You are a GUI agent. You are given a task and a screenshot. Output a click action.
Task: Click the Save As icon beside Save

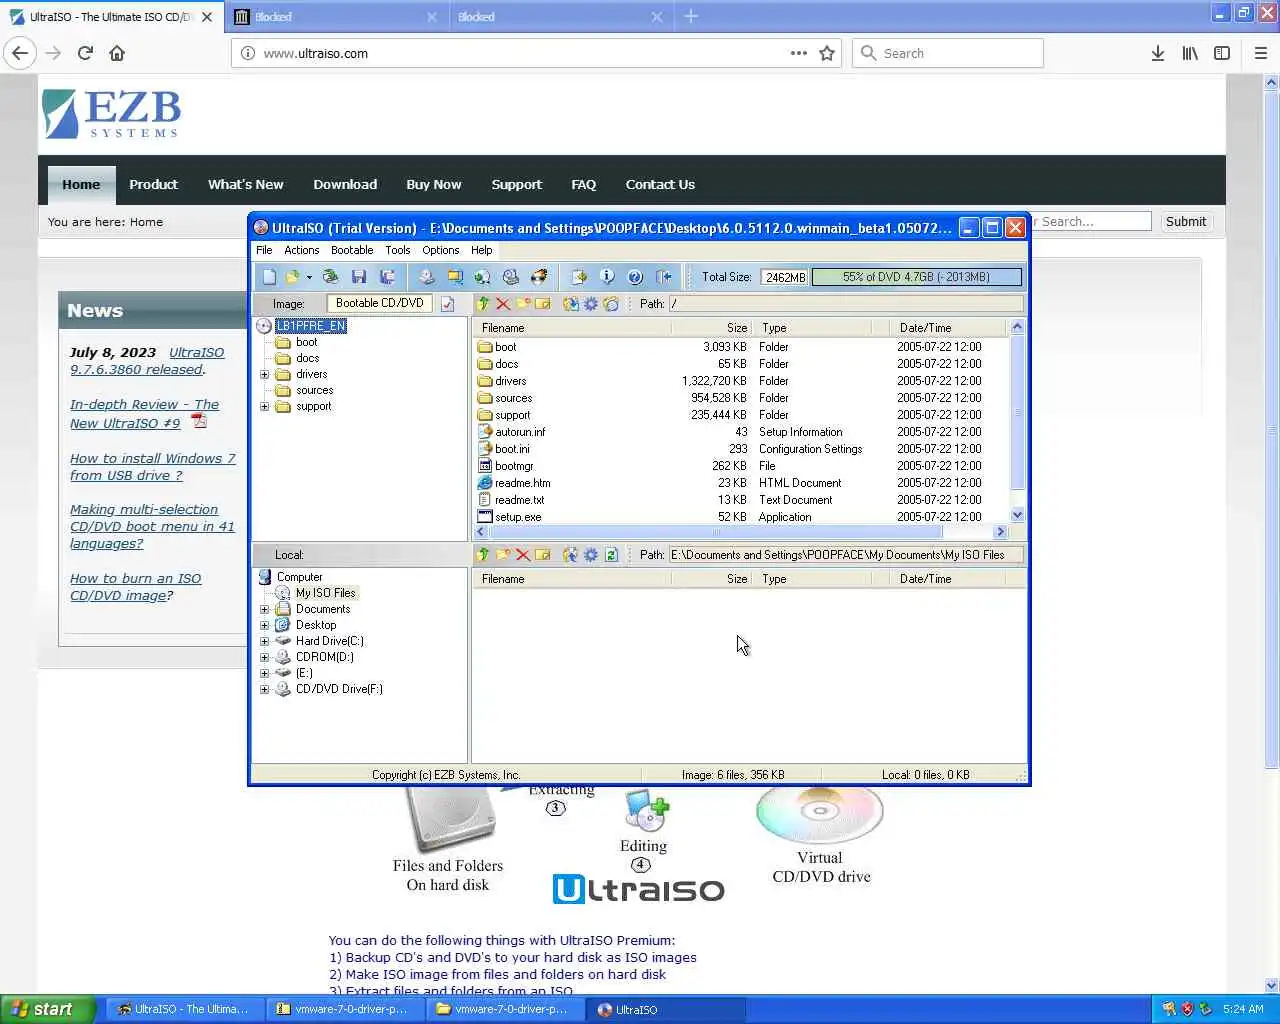387,277
